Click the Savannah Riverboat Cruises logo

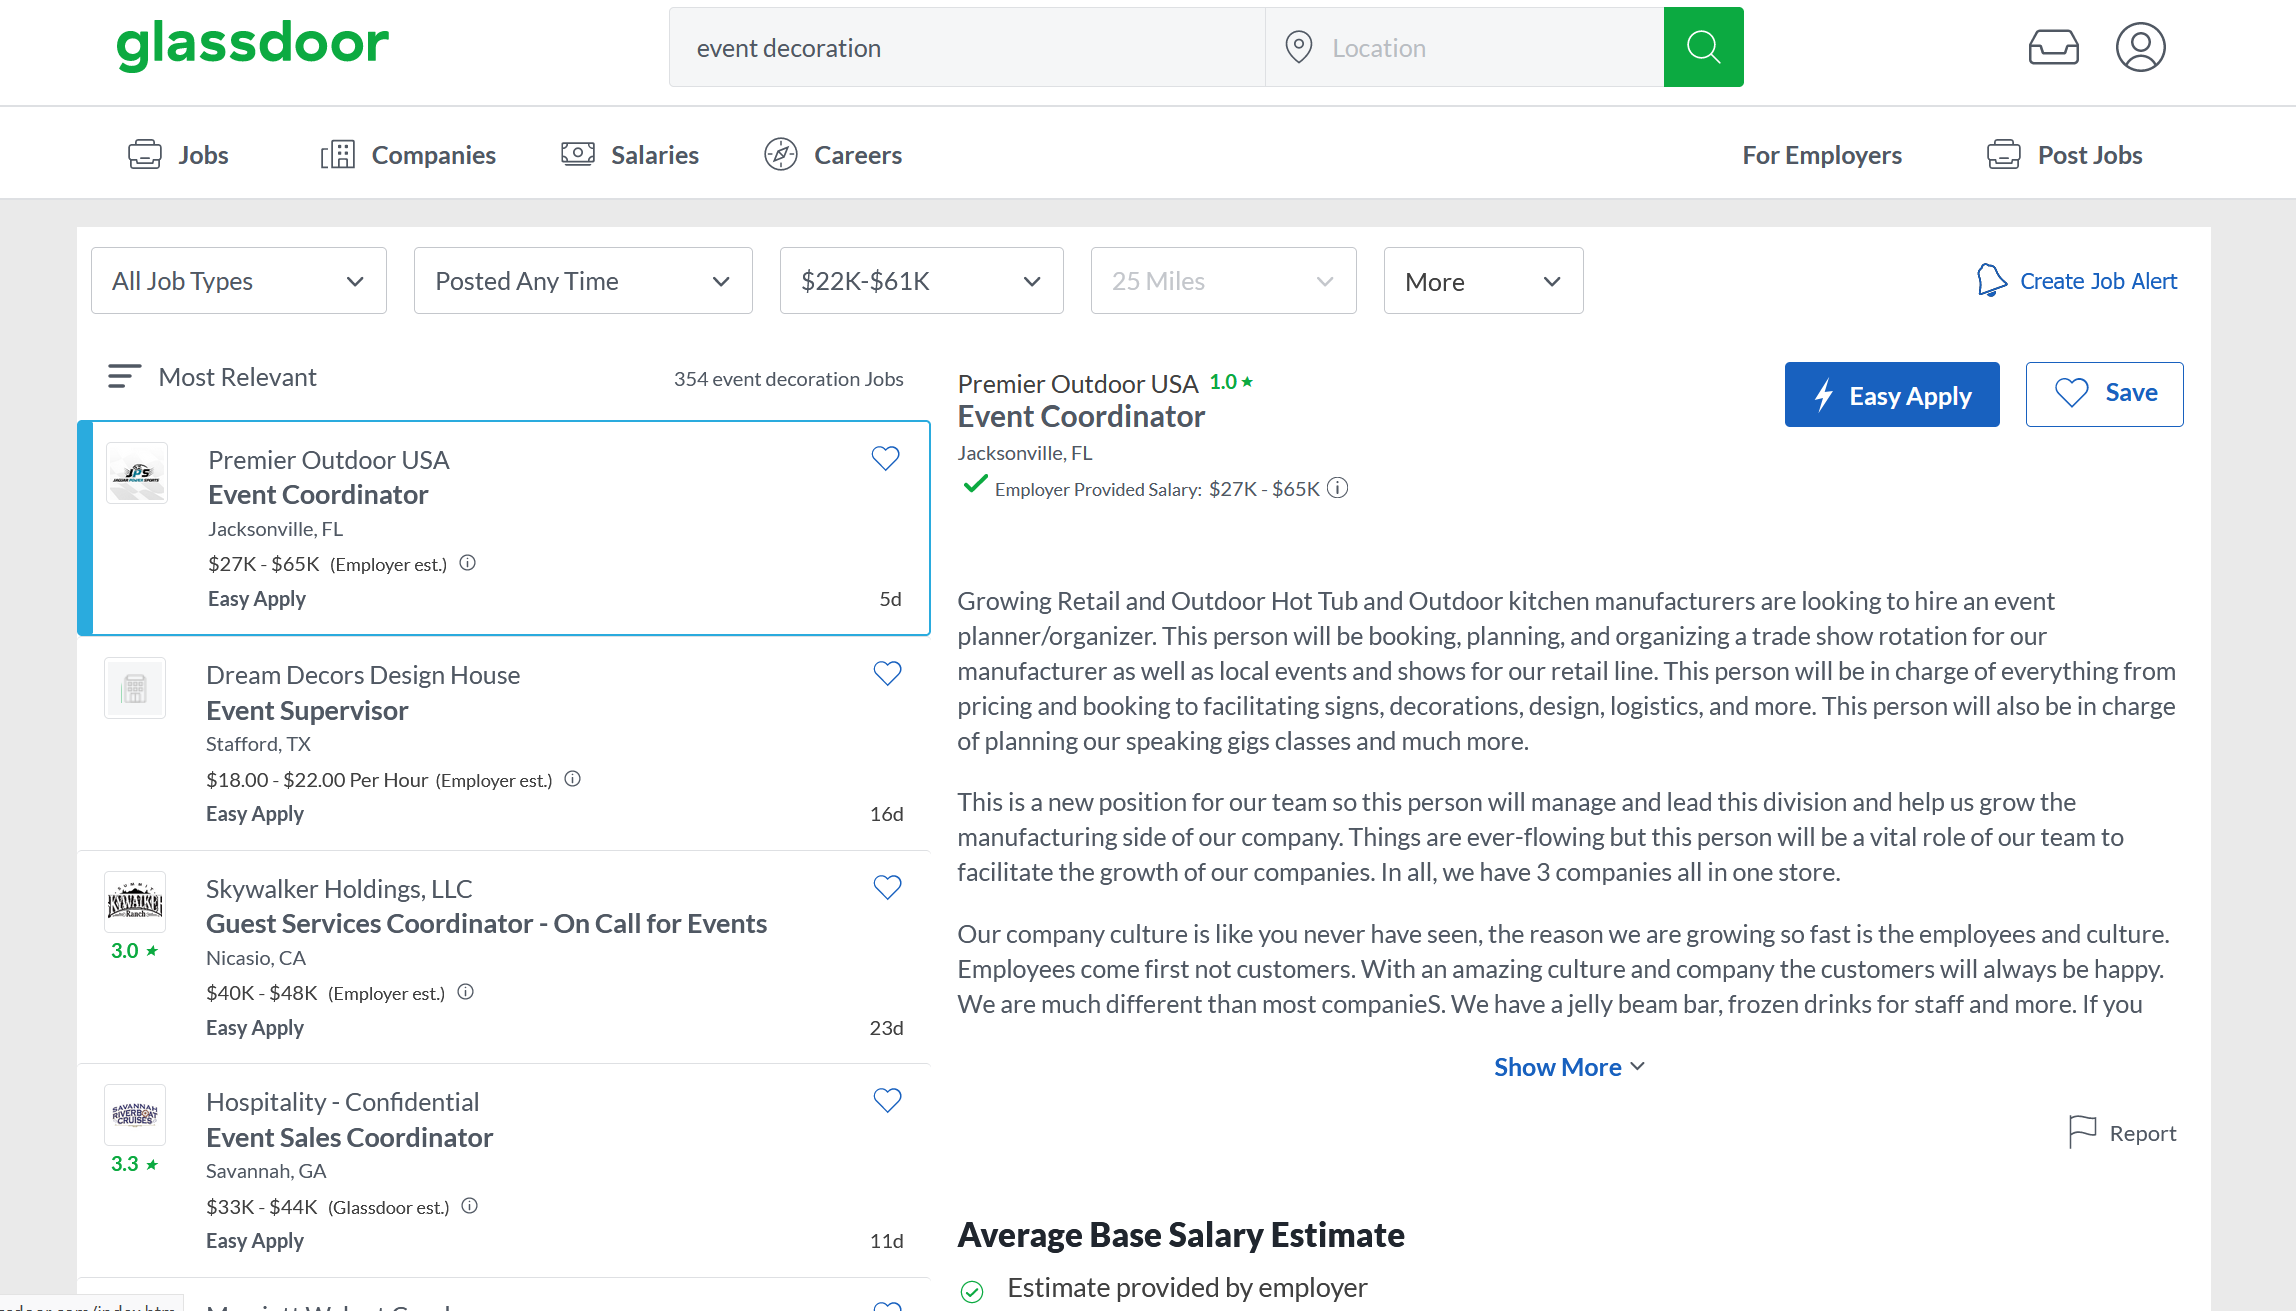coord(135,1114)
